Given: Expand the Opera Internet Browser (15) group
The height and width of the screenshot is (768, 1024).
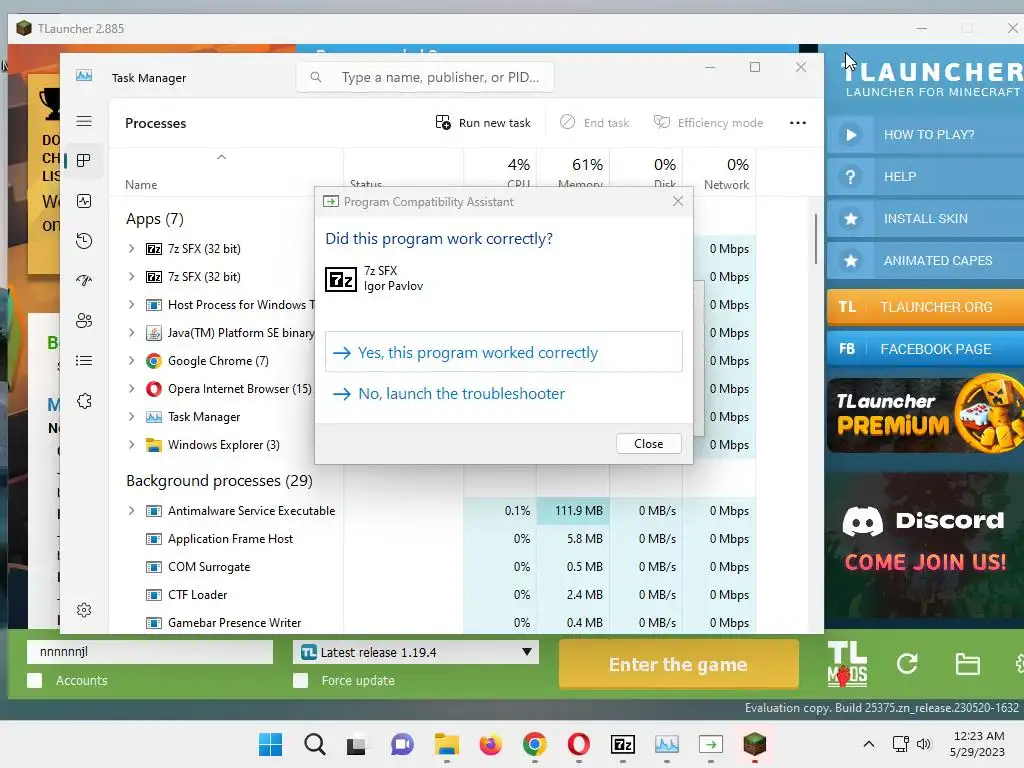Looking at the screenshot, I should pos(131,389).
